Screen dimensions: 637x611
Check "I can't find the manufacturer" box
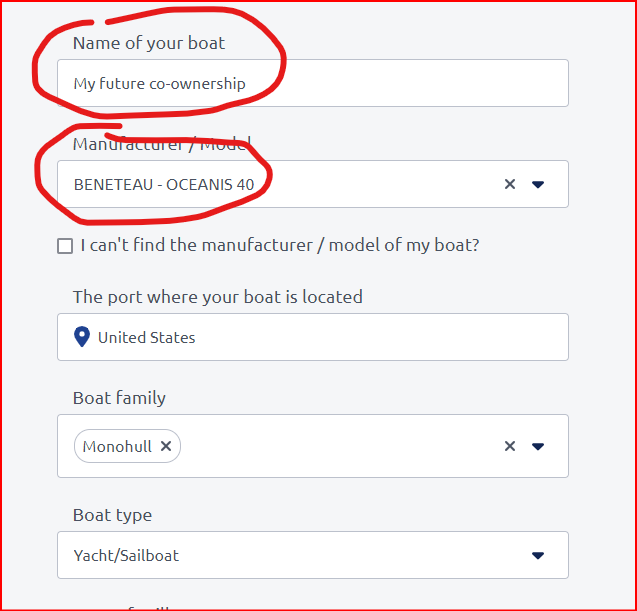tap(65, 246)
